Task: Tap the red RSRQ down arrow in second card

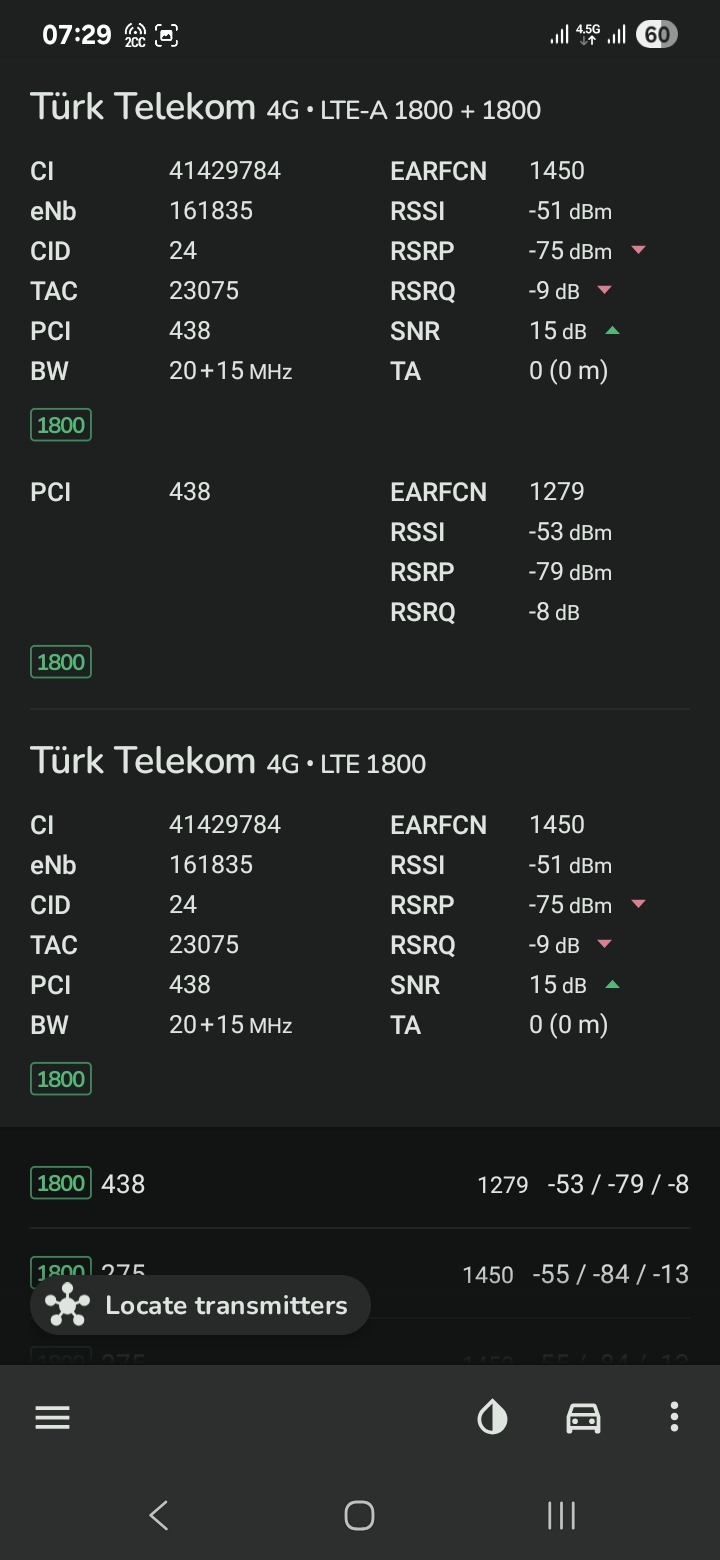Action: point(604,944)
